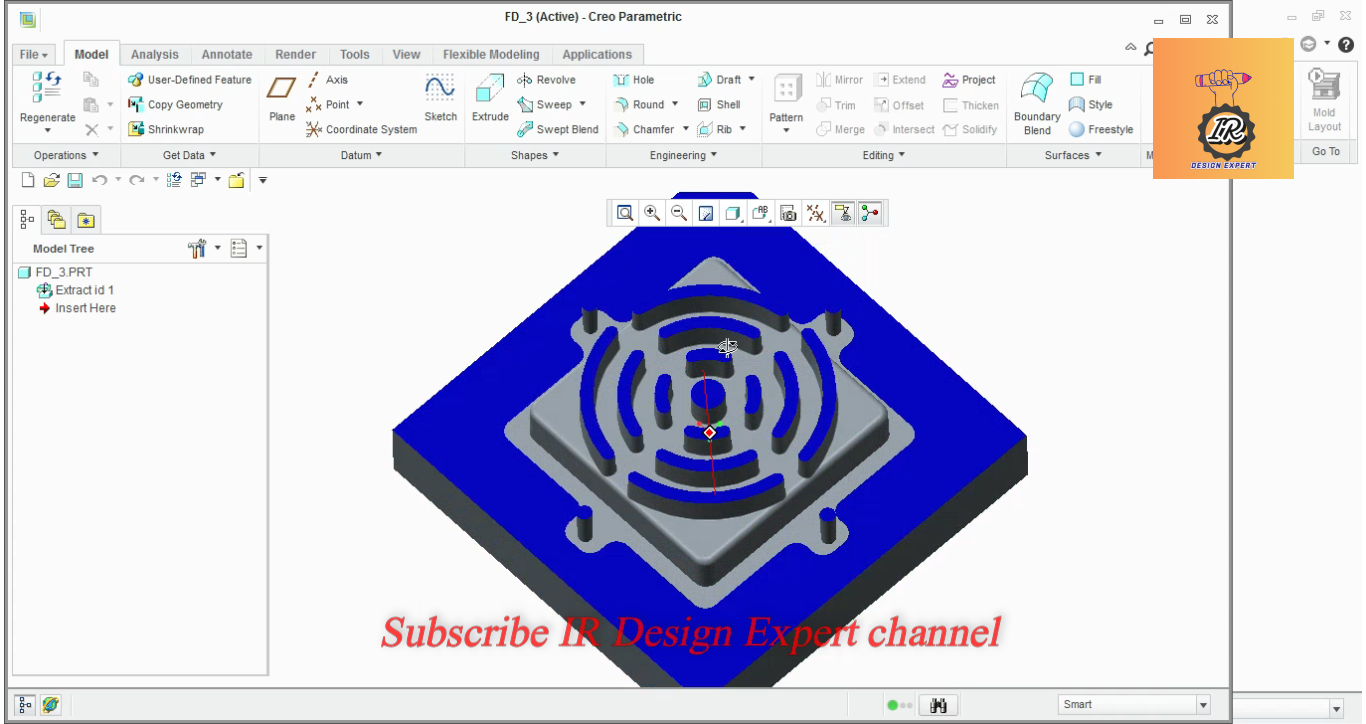Click the Refit view icon
Image resolution: width=1366 pixels, height=724 pixels.
point(625,212)
